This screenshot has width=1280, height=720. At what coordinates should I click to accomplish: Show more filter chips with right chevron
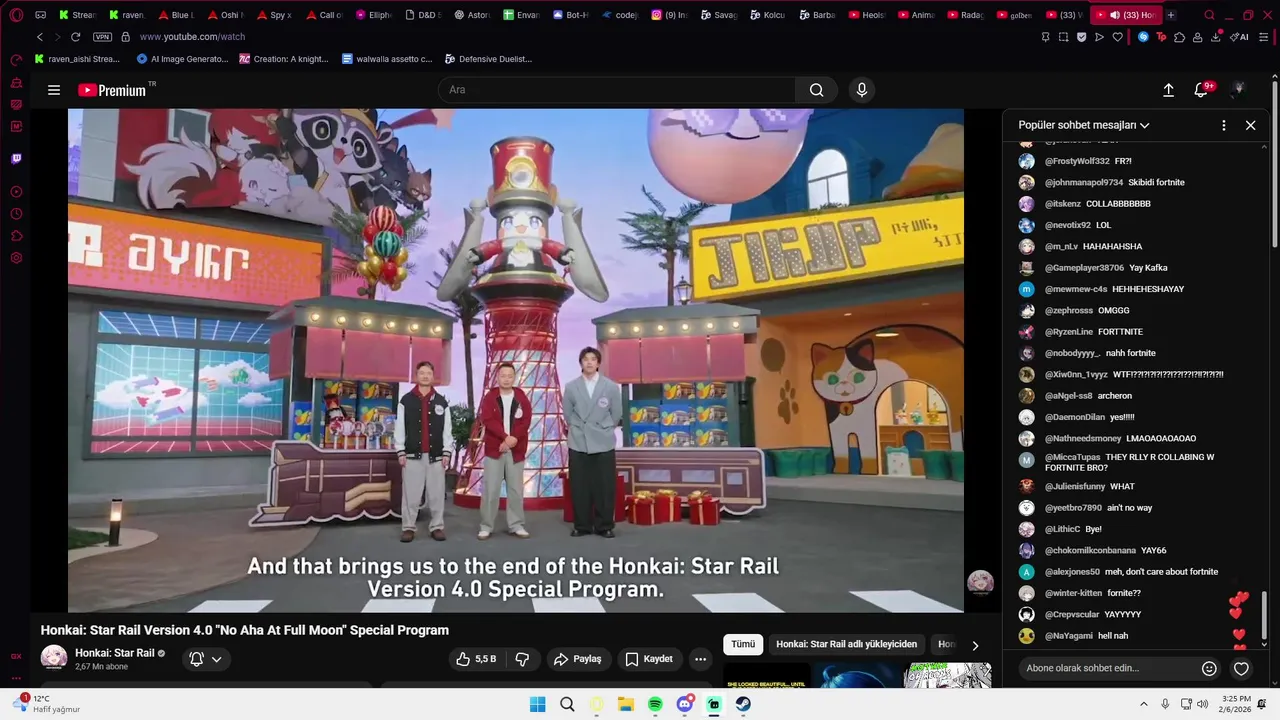click(975, 645)
